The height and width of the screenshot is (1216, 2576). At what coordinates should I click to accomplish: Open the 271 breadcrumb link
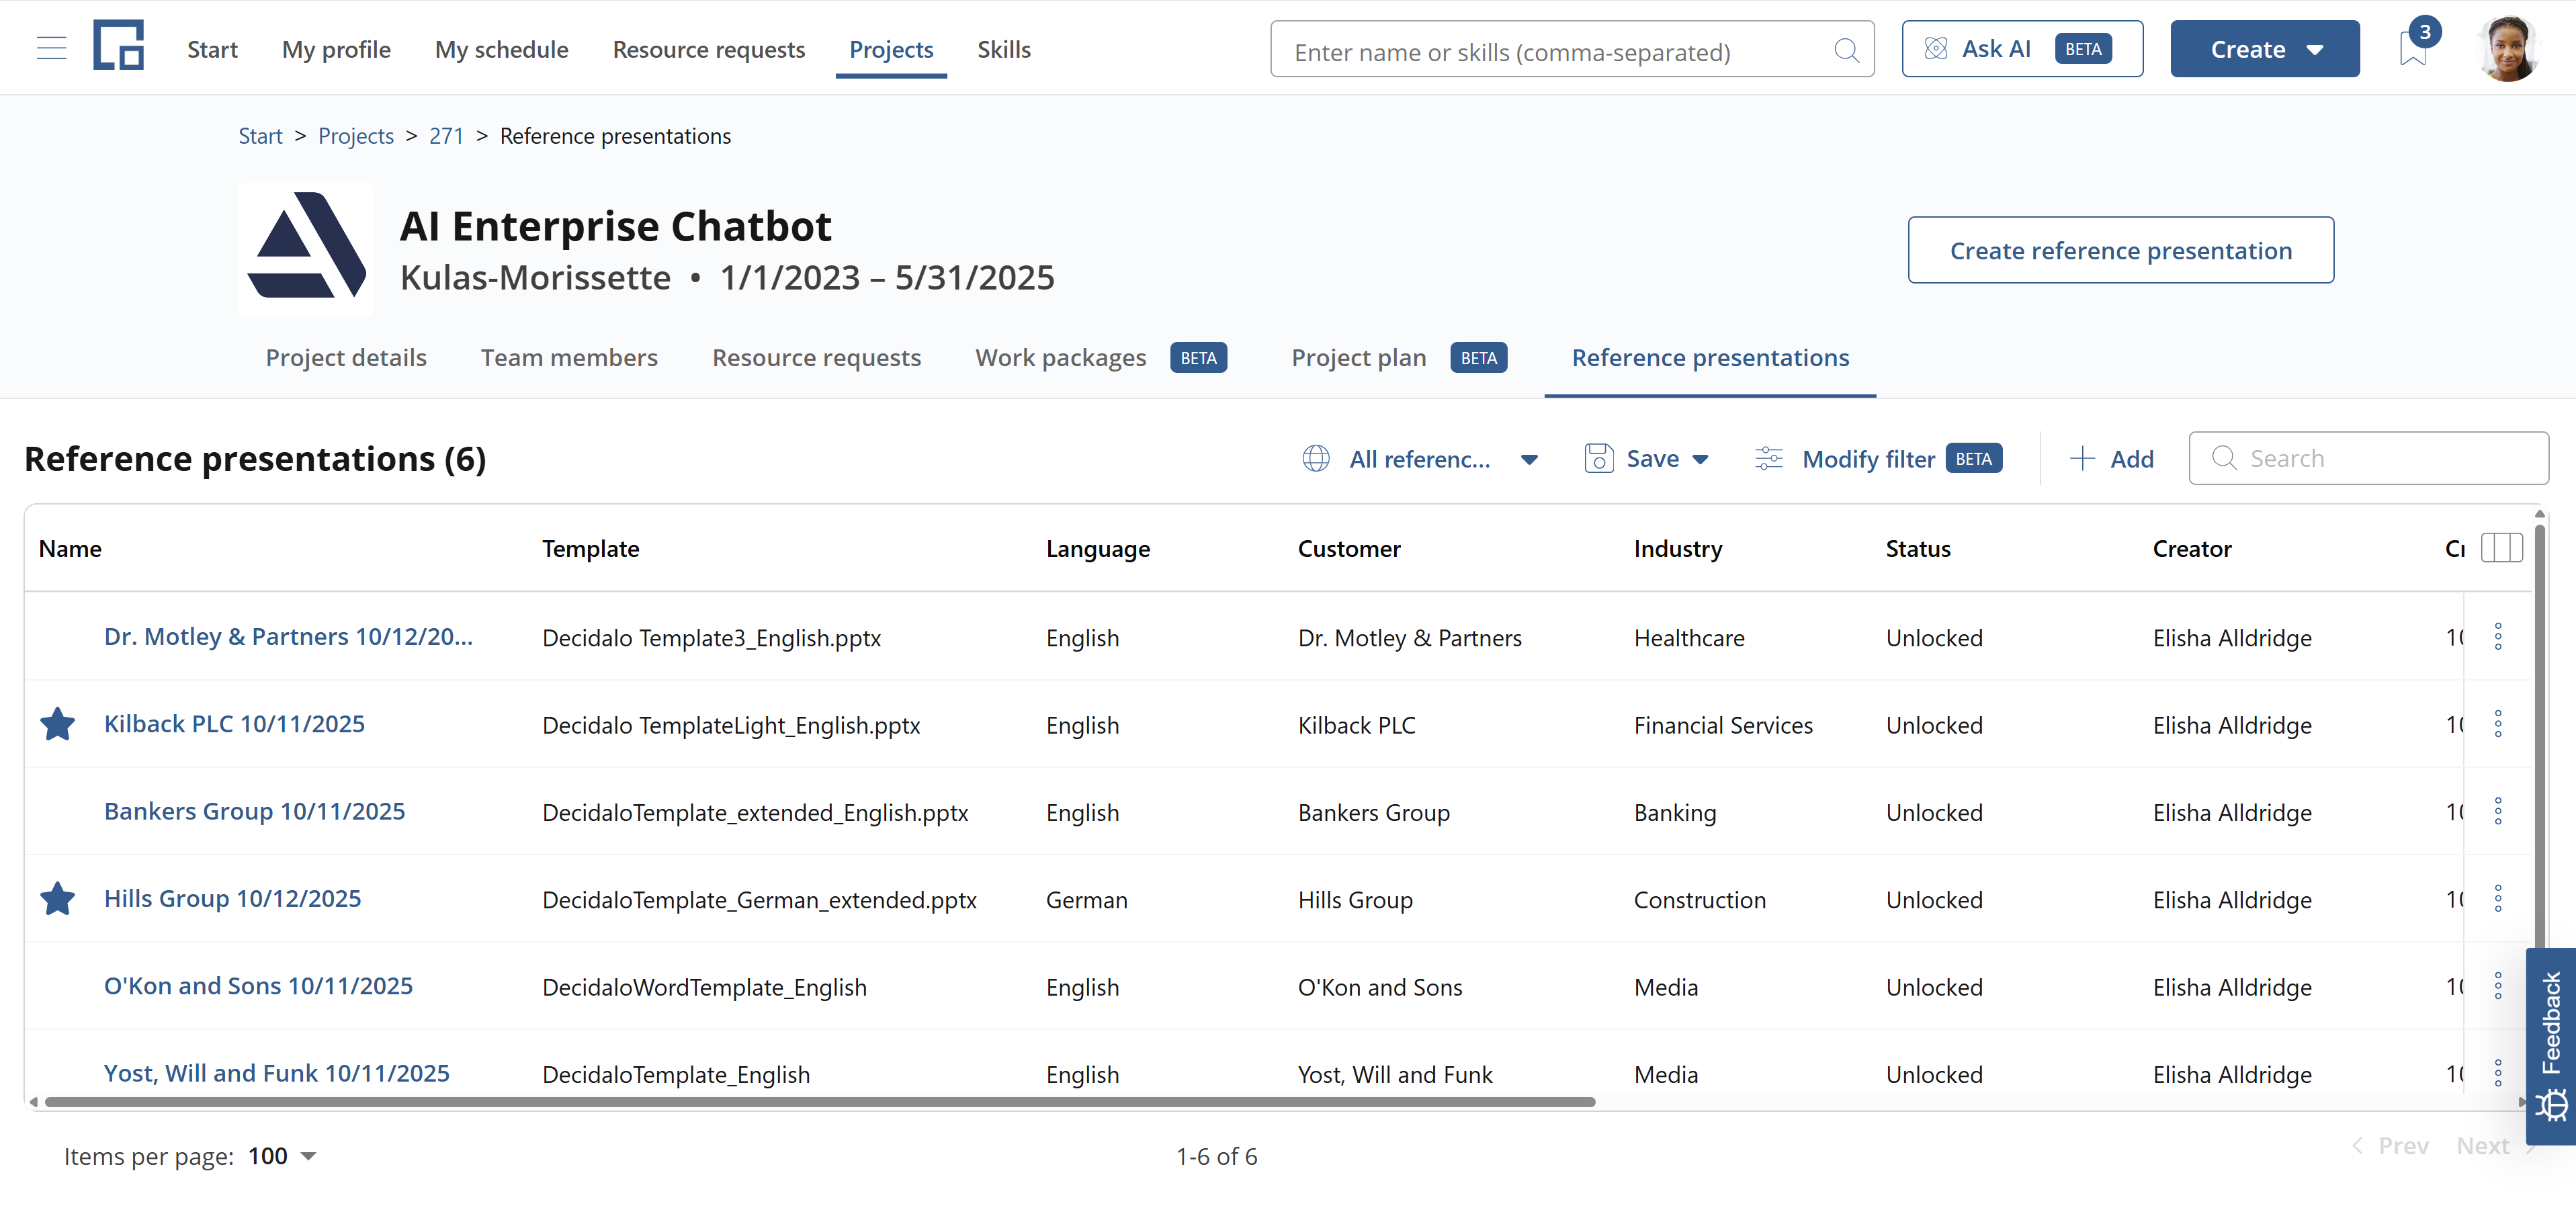pyautogui.click(x=446, y=135)
